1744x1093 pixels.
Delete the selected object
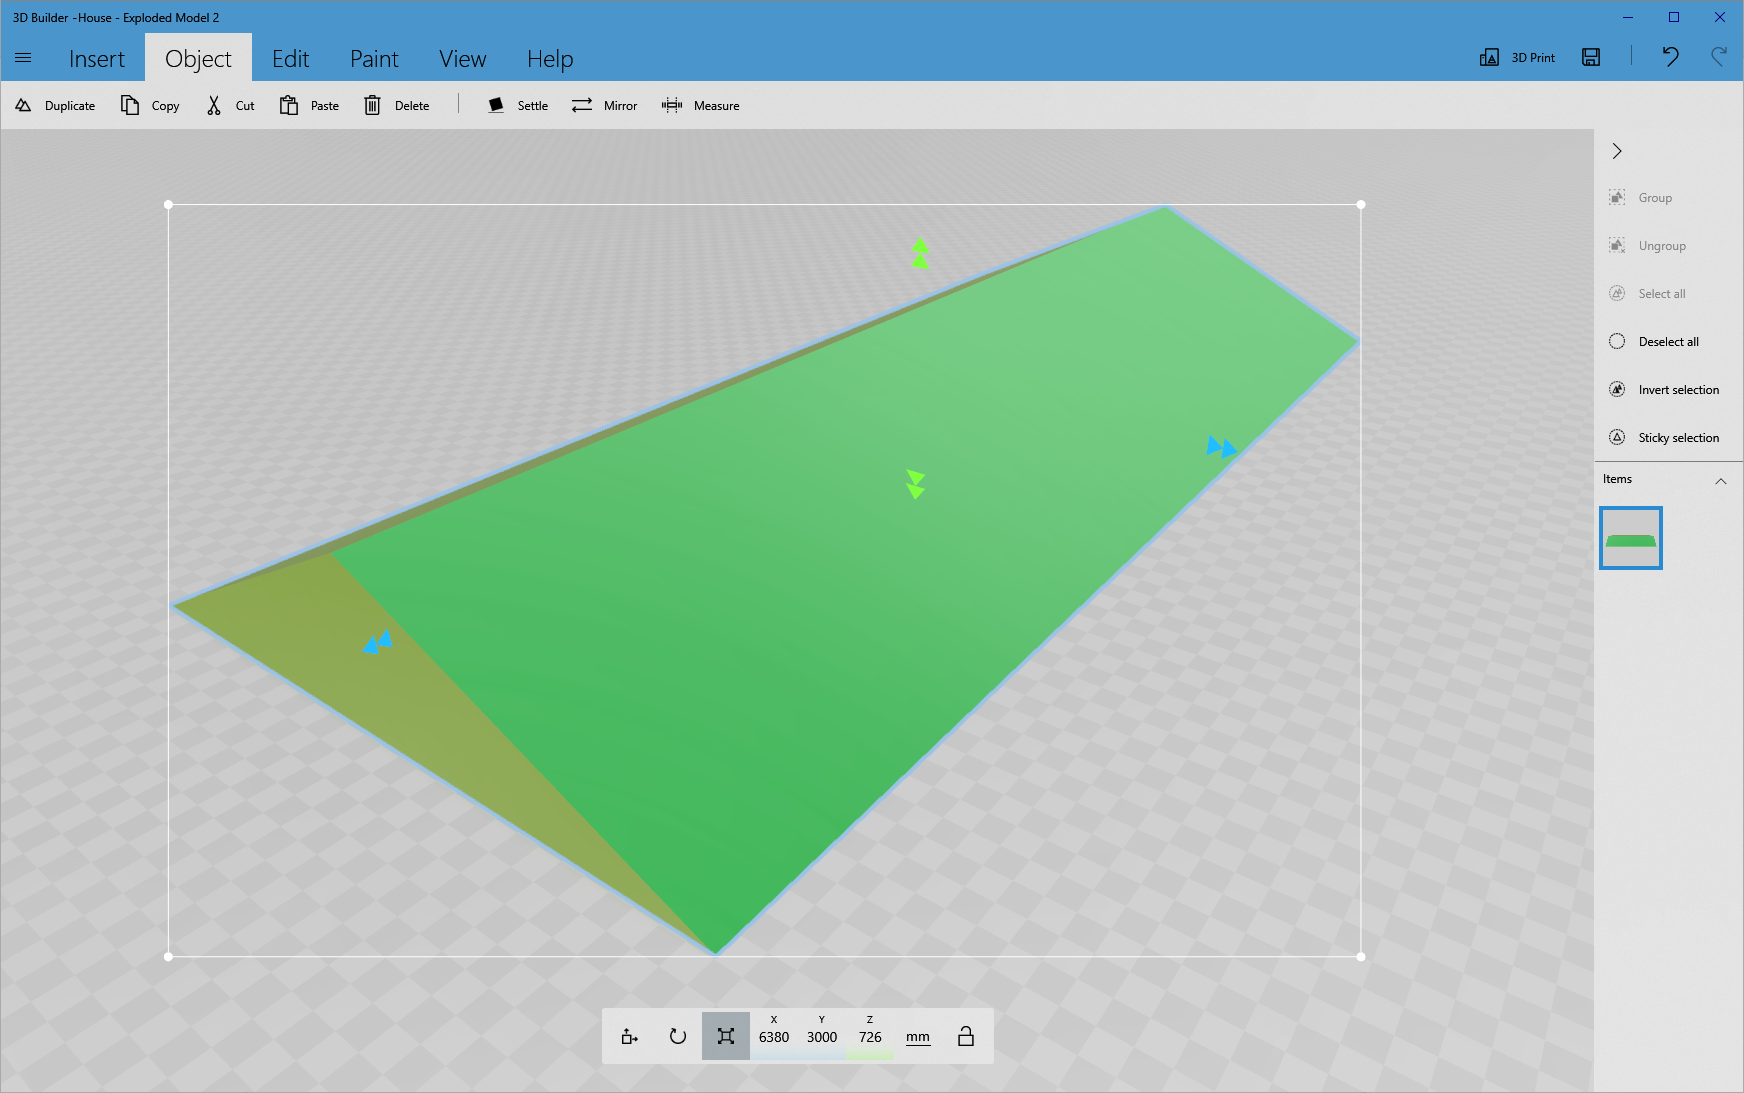[x=397, y=105]
